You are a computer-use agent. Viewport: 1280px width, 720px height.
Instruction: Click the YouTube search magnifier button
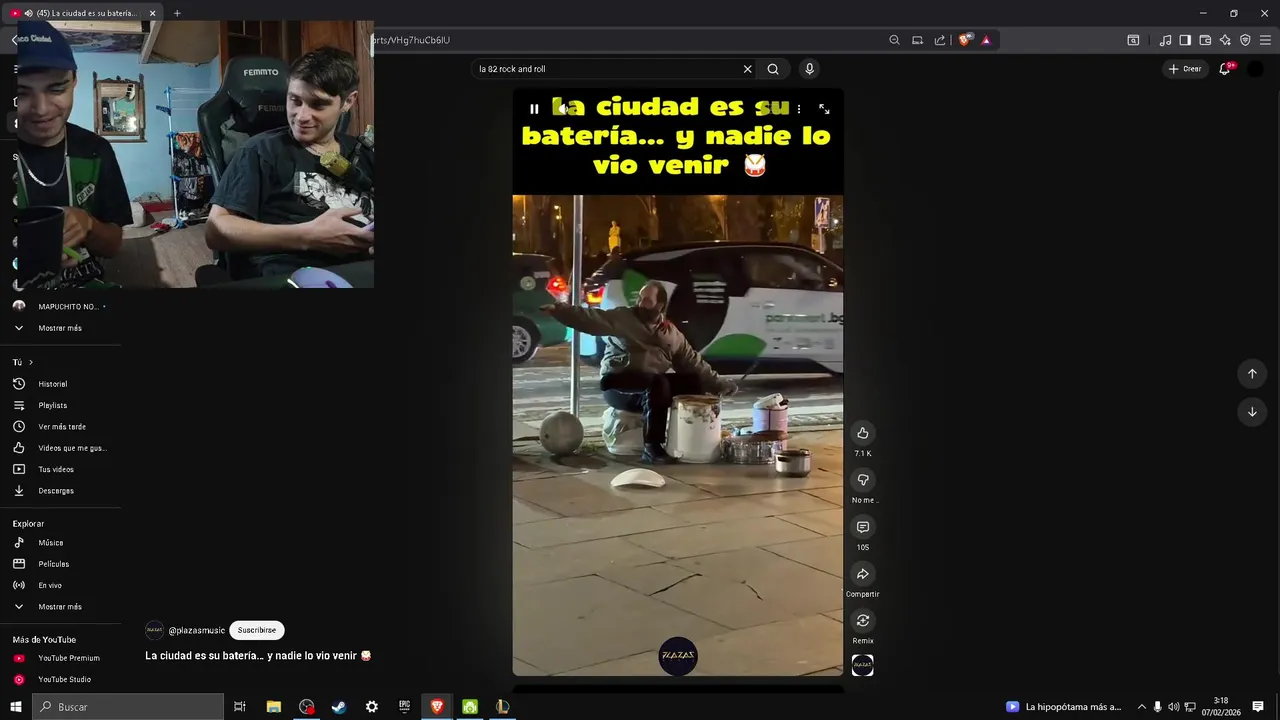point(773,69)
